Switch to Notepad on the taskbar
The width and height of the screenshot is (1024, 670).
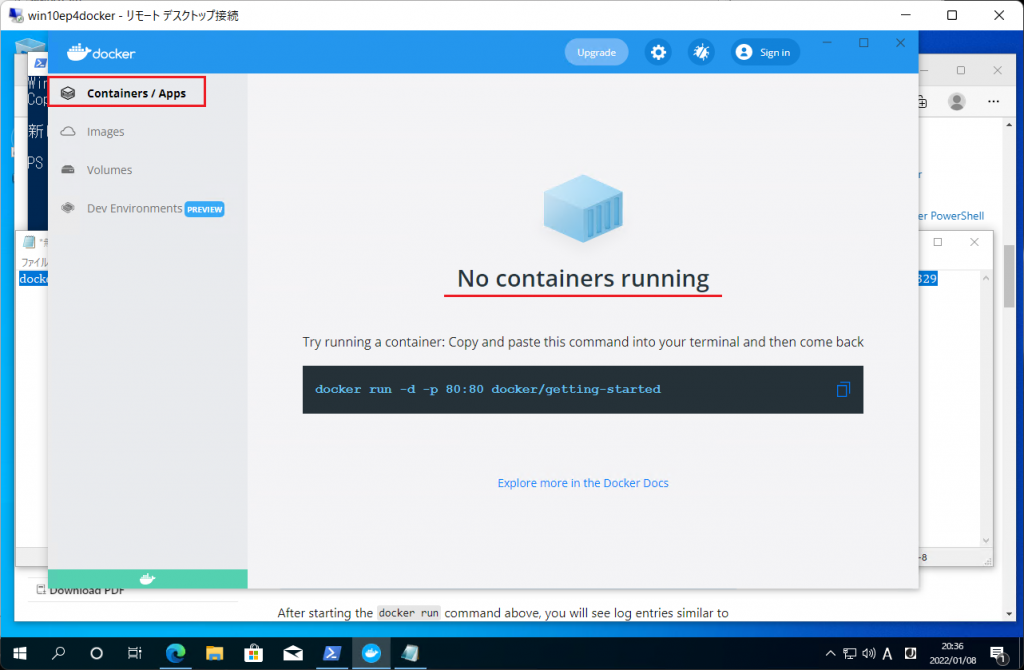click(x=410, y=653)
